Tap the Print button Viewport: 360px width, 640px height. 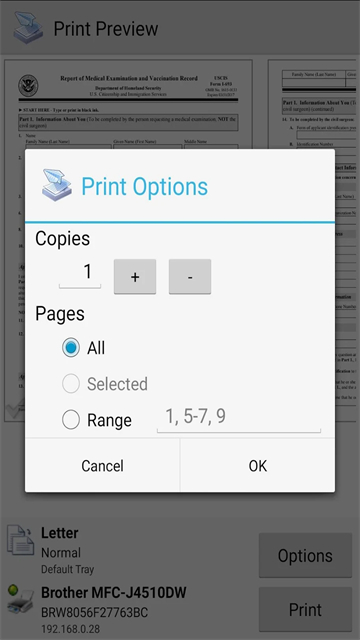click(x=305, y=609)
